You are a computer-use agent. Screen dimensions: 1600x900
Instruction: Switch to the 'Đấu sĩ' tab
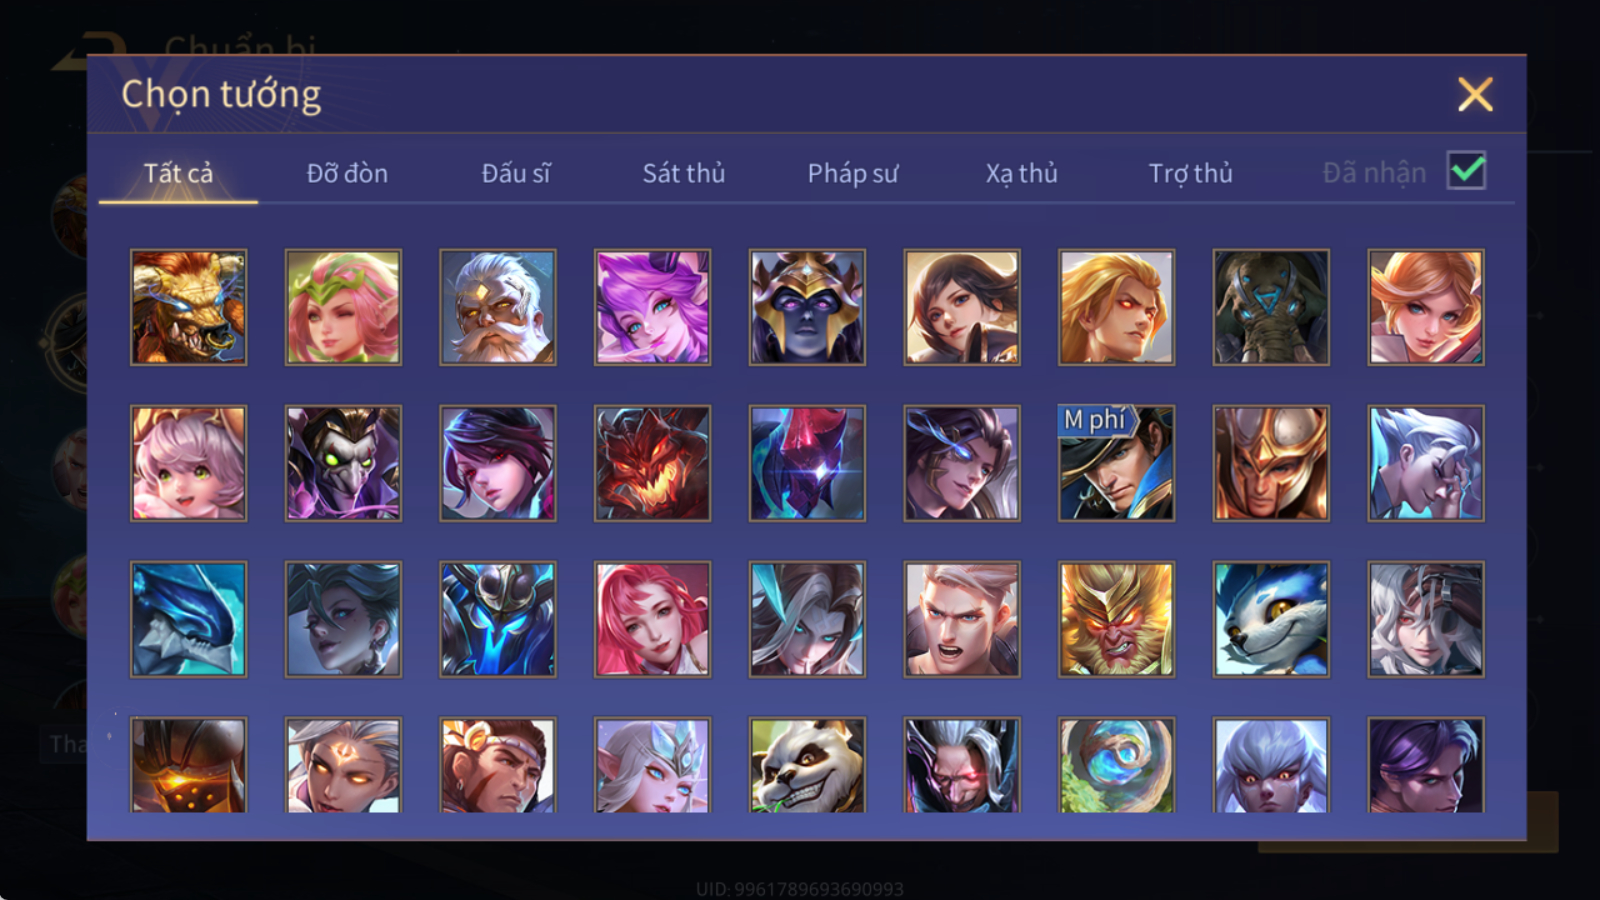[x=516, y=173]
